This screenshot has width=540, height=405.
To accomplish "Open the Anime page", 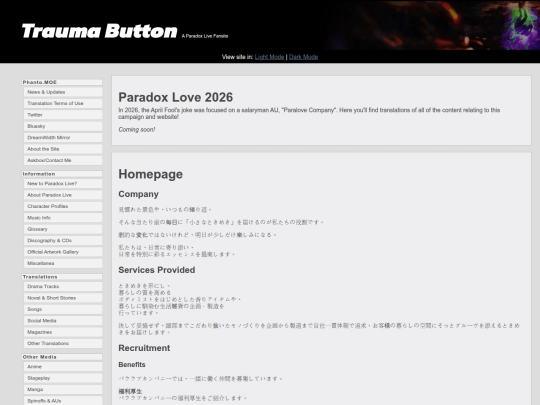I will [x=63, y=367].
